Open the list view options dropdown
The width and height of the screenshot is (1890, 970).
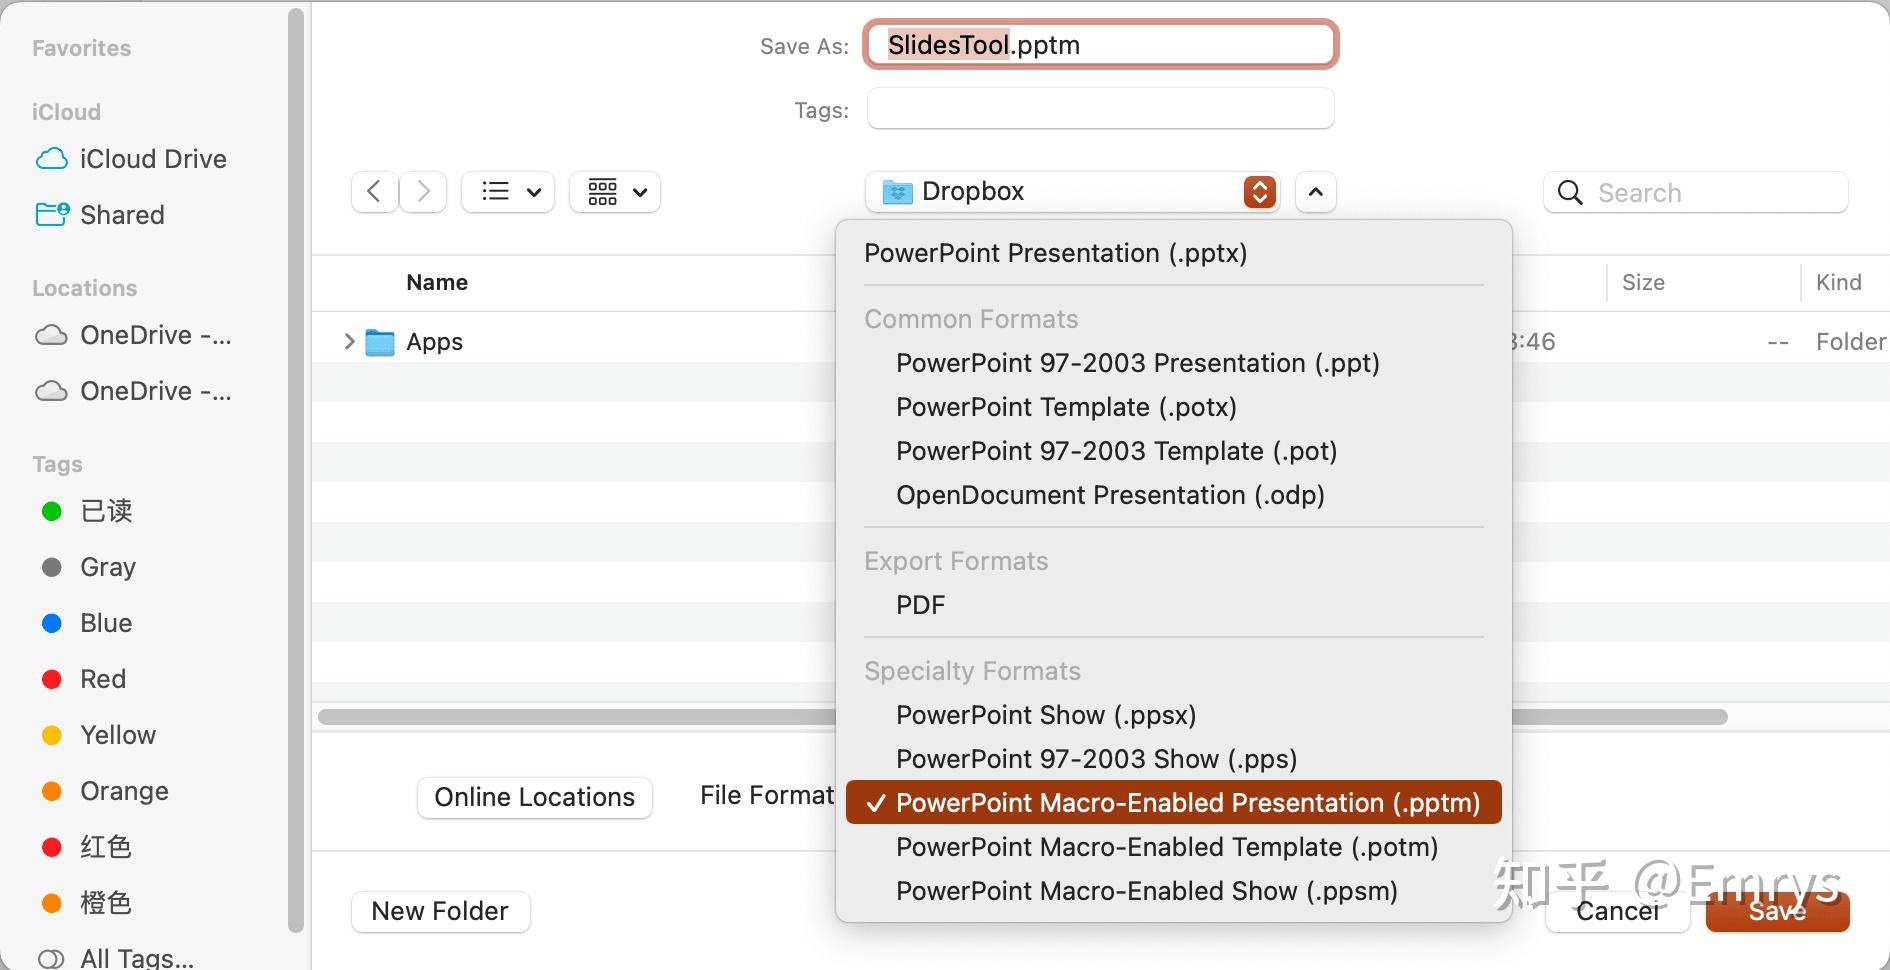point(510,191)
